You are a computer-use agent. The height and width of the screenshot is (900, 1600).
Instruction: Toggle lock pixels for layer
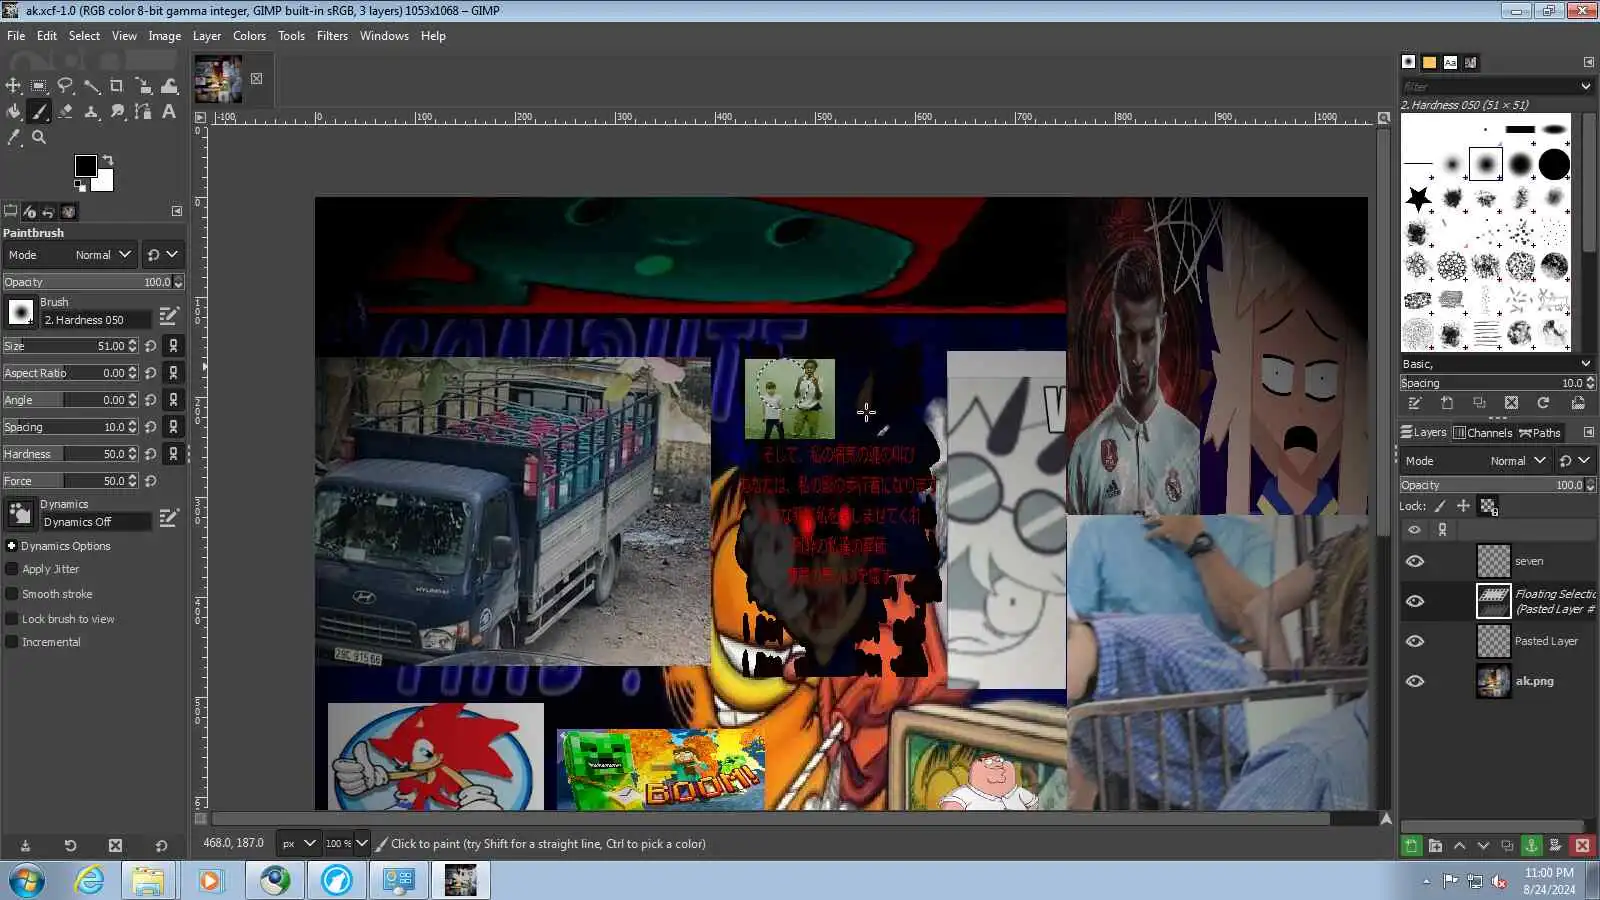(x=1440, y=506)
